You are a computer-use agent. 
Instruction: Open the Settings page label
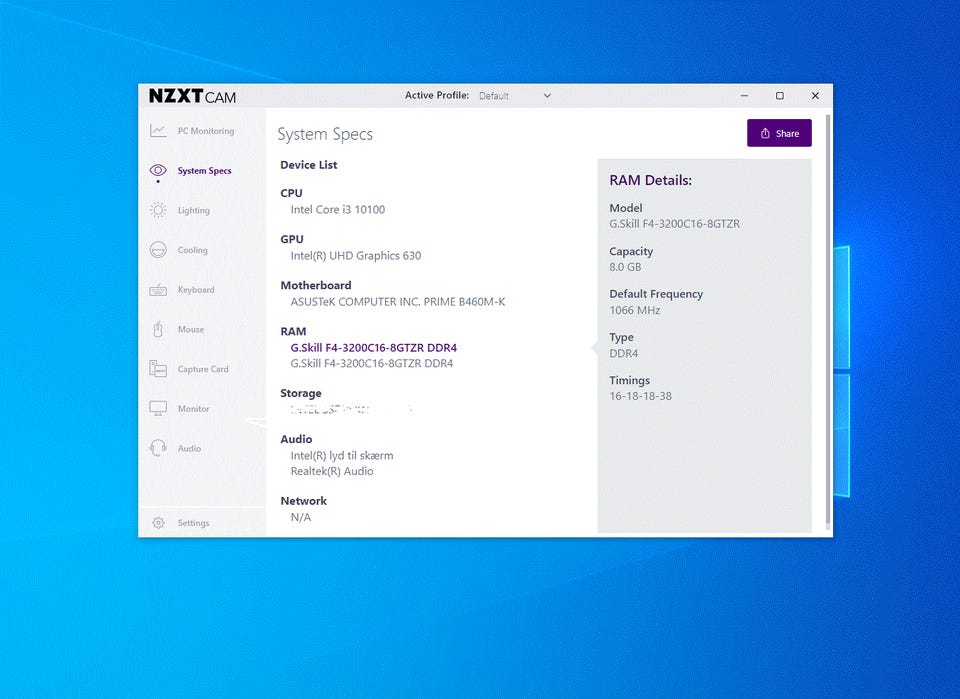tap(193, 523)
